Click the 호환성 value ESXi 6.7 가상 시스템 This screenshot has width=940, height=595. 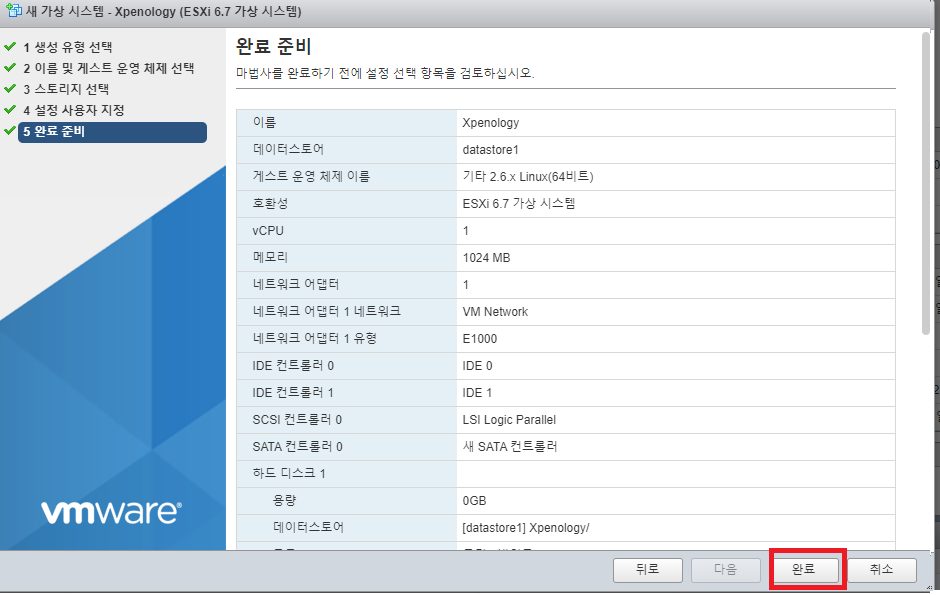519,204
